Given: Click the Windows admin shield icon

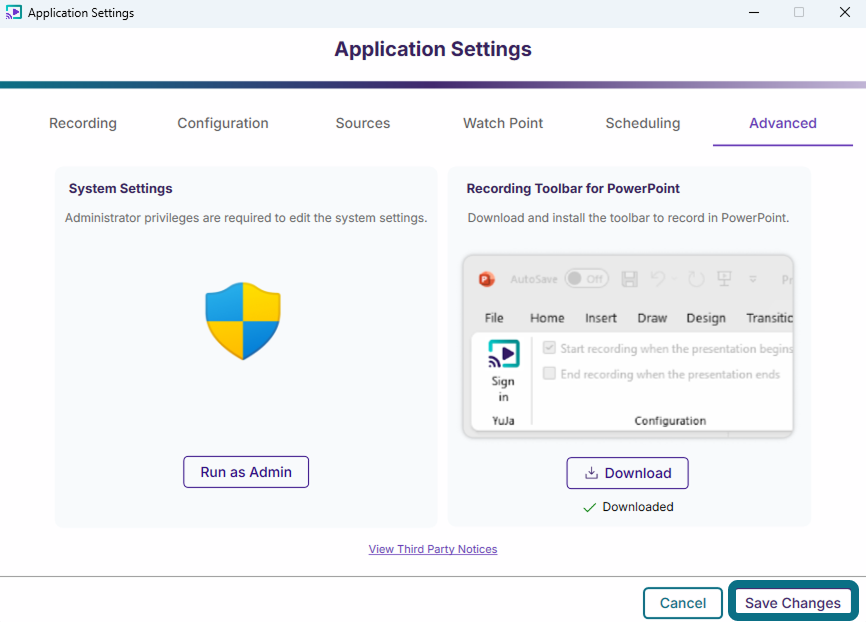Looking at the screenshot, I should tap(243, 321).
